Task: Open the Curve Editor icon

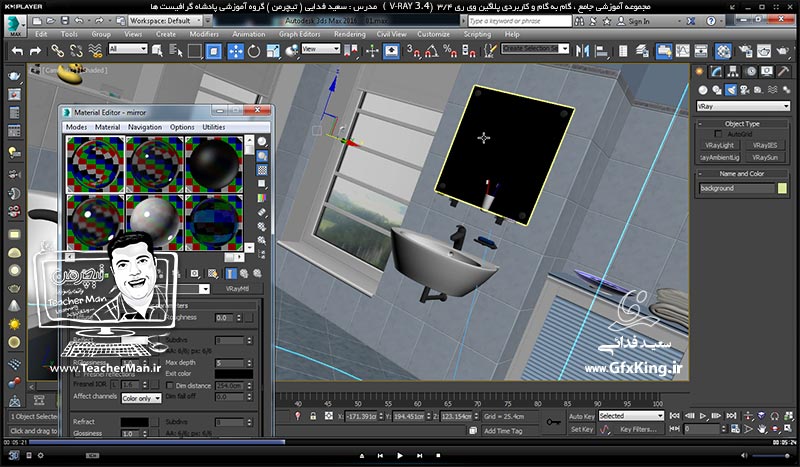Action: (x=683, y=51)
